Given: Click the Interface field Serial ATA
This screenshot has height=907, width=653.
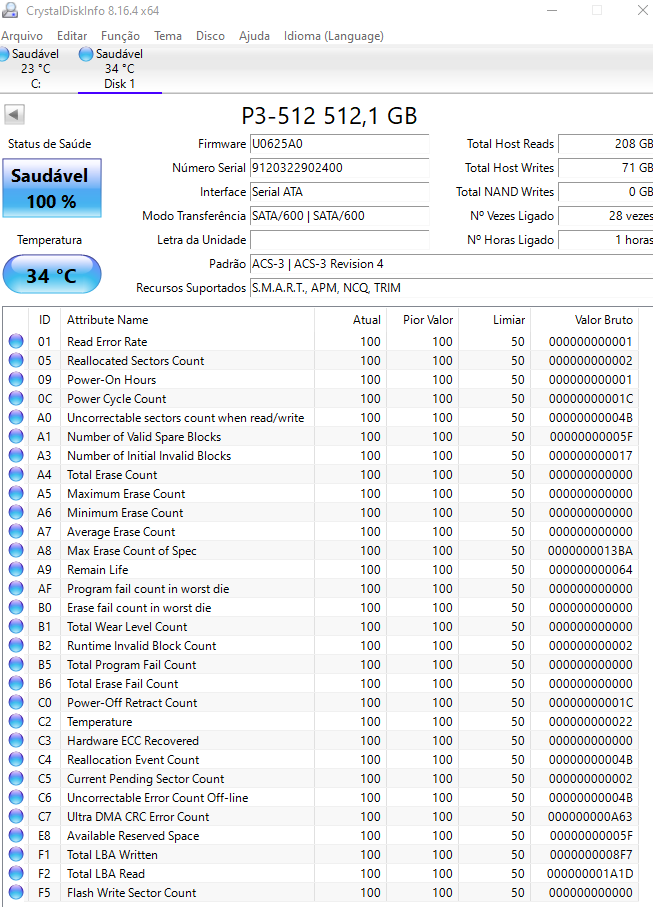Looking at the screenshot, I should coord(339,192).
